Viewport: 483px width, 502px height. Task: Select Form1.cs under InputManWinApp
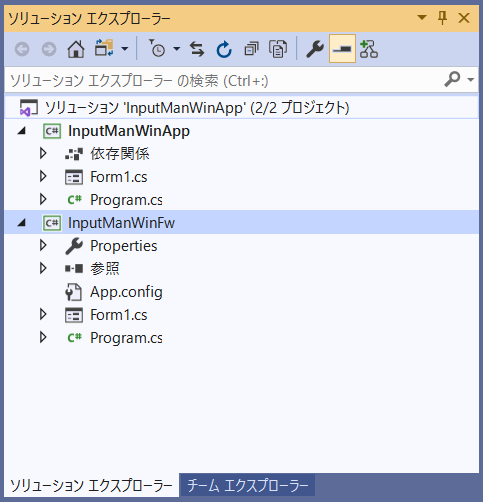point(119,177)
